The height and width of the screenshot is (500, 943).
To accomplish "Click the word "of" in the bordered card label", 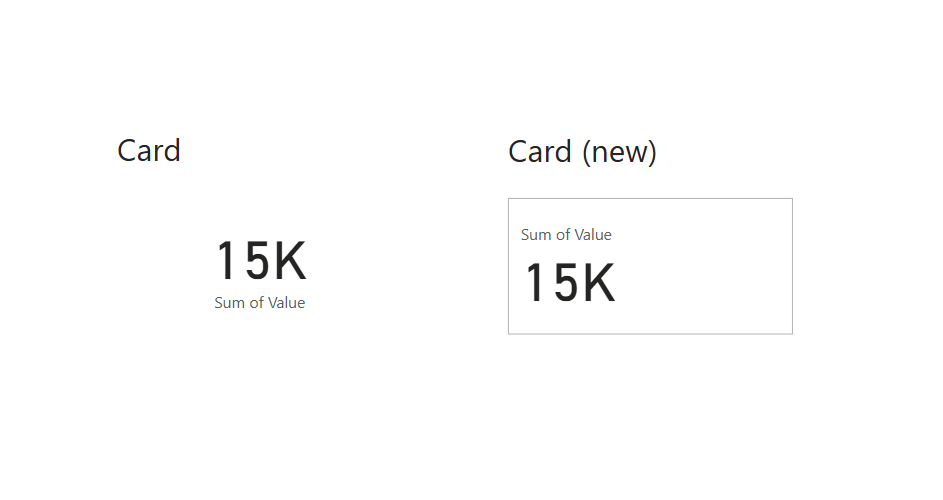I will 562,235.
